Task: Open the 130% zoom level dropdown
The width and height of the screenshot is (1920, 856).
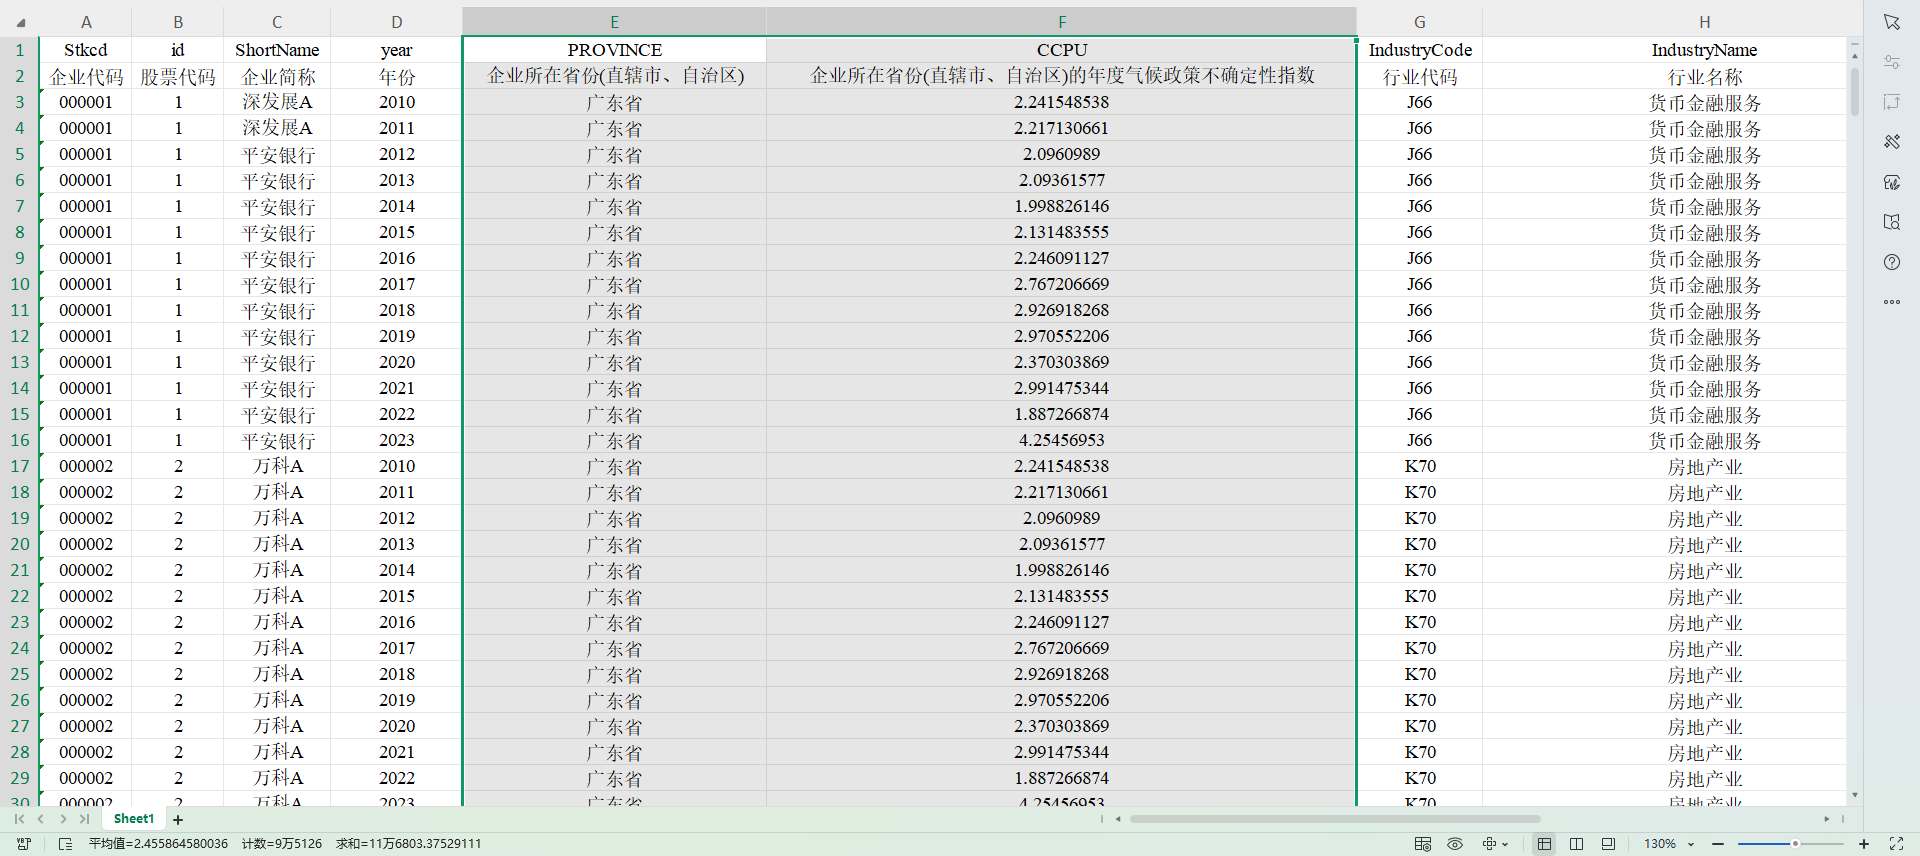Action: [1691, 844]
